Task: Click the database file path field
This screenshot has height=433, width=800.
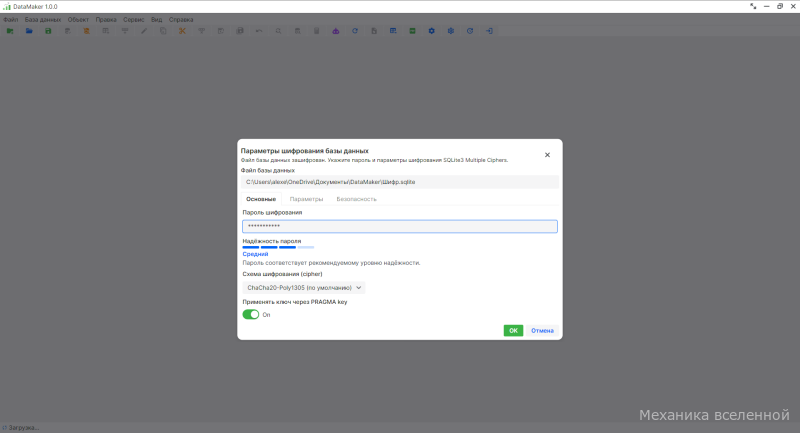Action: point(400,182)
